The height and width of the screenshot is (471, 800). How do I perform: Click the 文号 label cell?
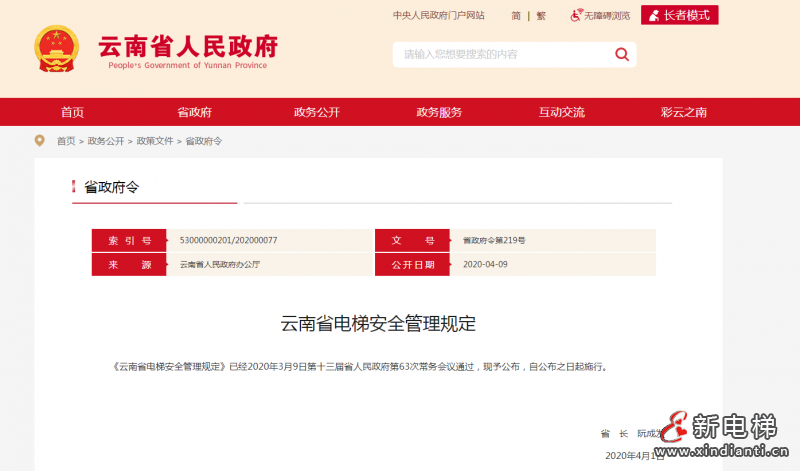[x=412, y=240]
